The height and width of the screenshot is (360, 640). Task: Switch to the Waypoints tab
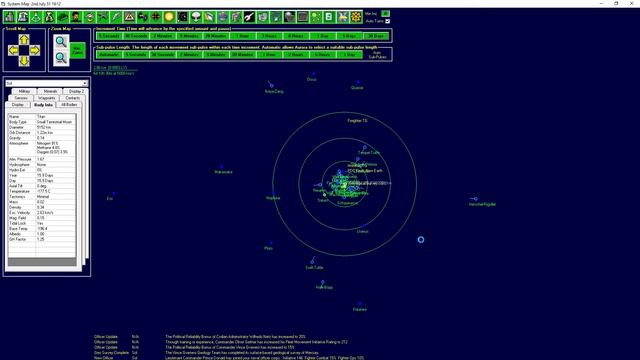(x=47, y=98)
